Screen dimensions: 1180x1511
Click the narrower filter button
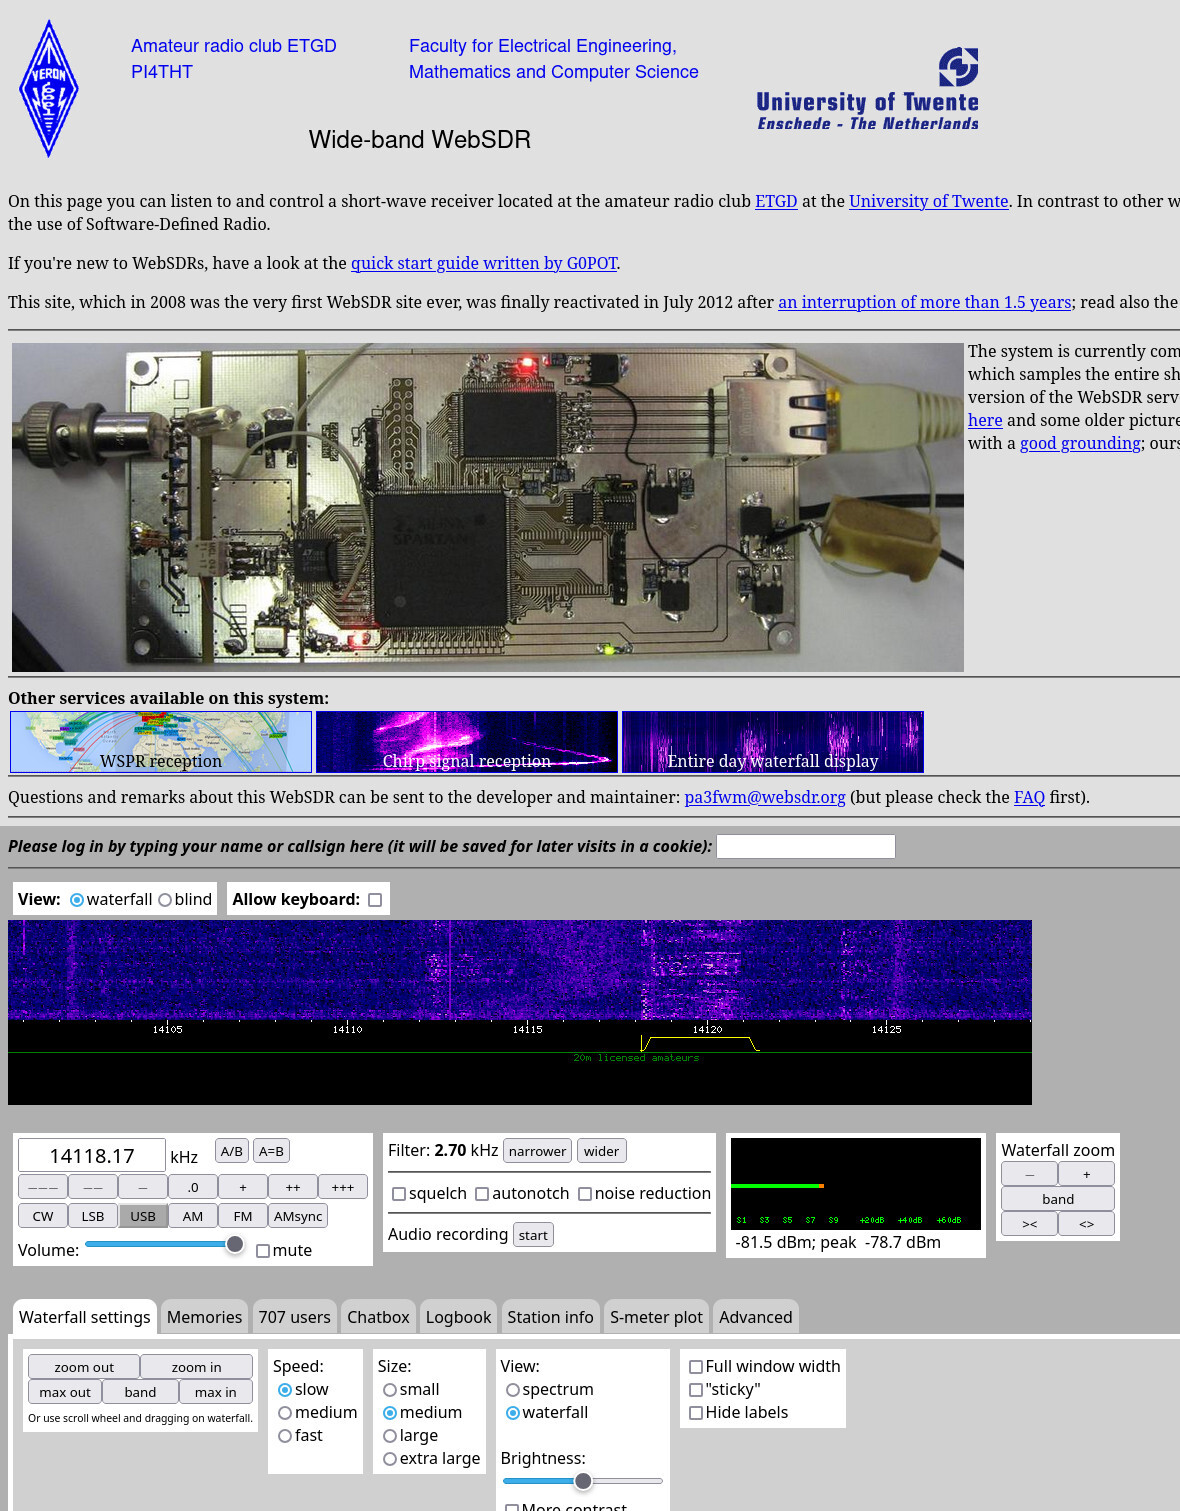pos(537,1151)
